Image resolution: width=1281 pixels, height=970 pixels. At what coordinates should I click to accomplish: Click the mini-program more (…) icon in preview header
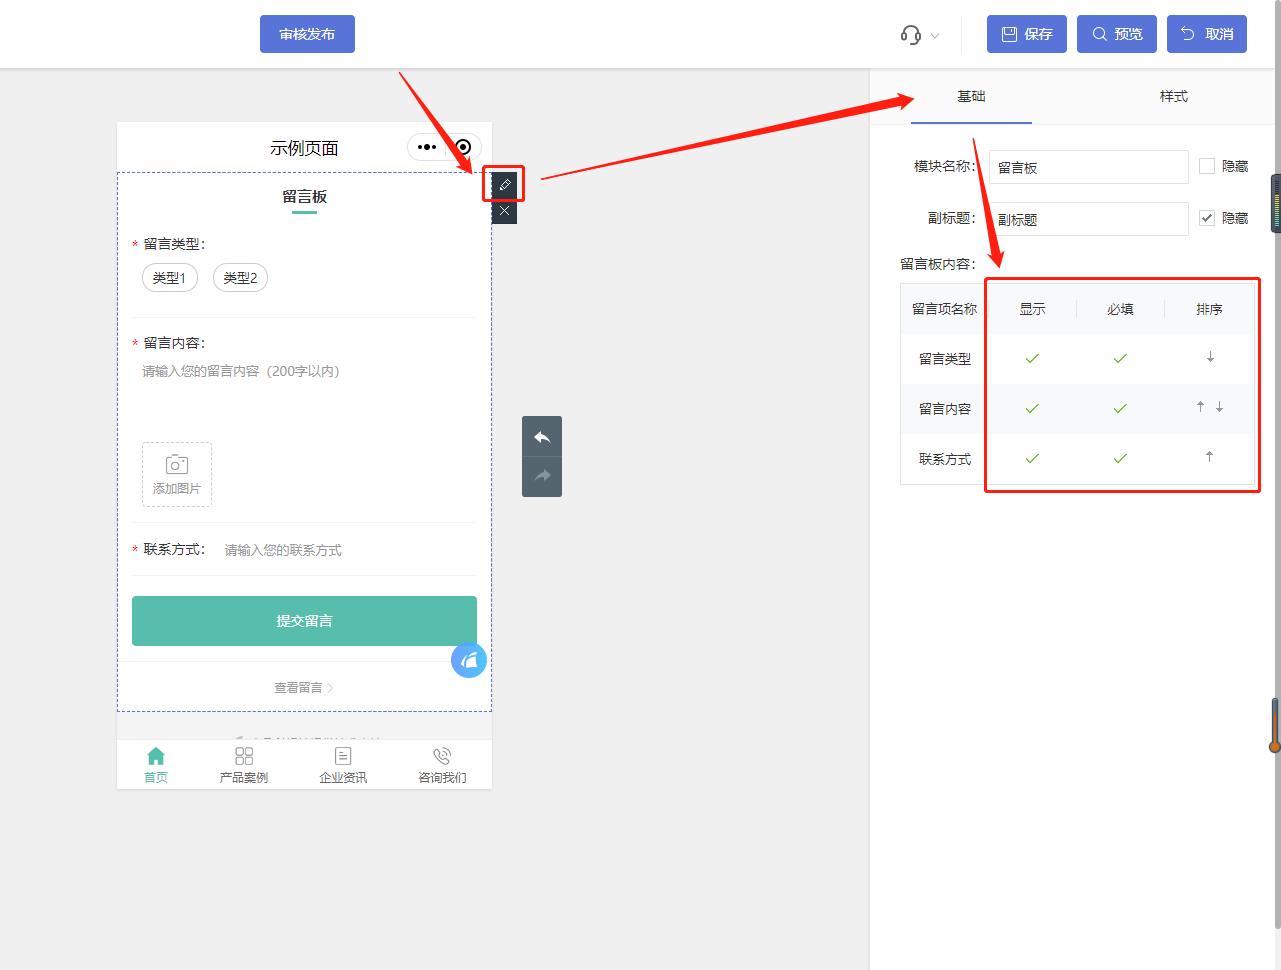pos(426,146)
